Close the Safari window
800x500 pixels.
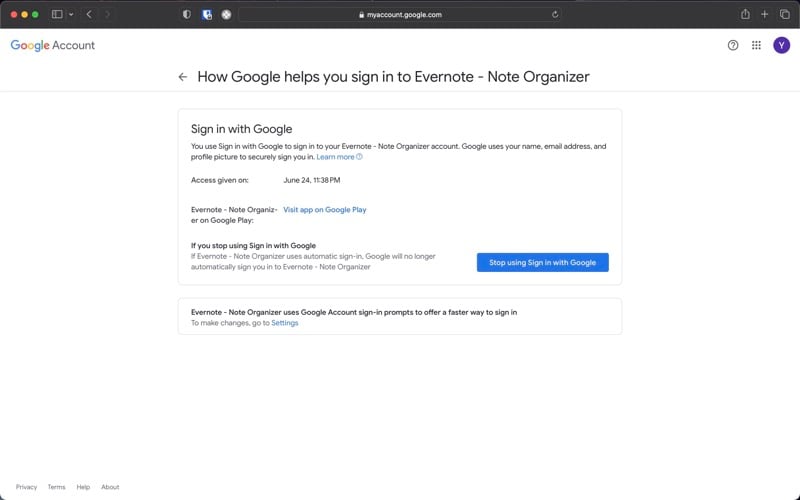pyautogui.click(x=14, y=14)
